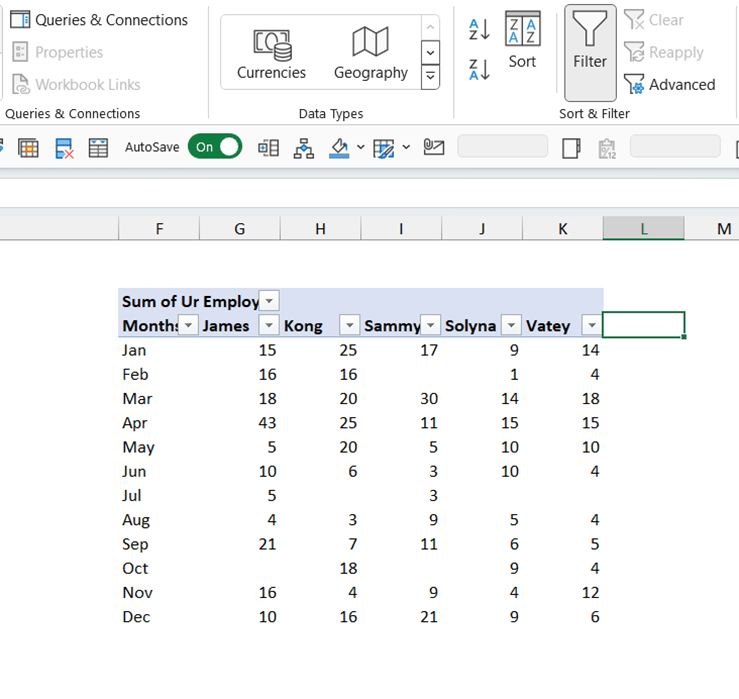Click cell containing 43 for James in Apr
The width and height of the screenshot is (739, 699).
click(x=239, y=423)
